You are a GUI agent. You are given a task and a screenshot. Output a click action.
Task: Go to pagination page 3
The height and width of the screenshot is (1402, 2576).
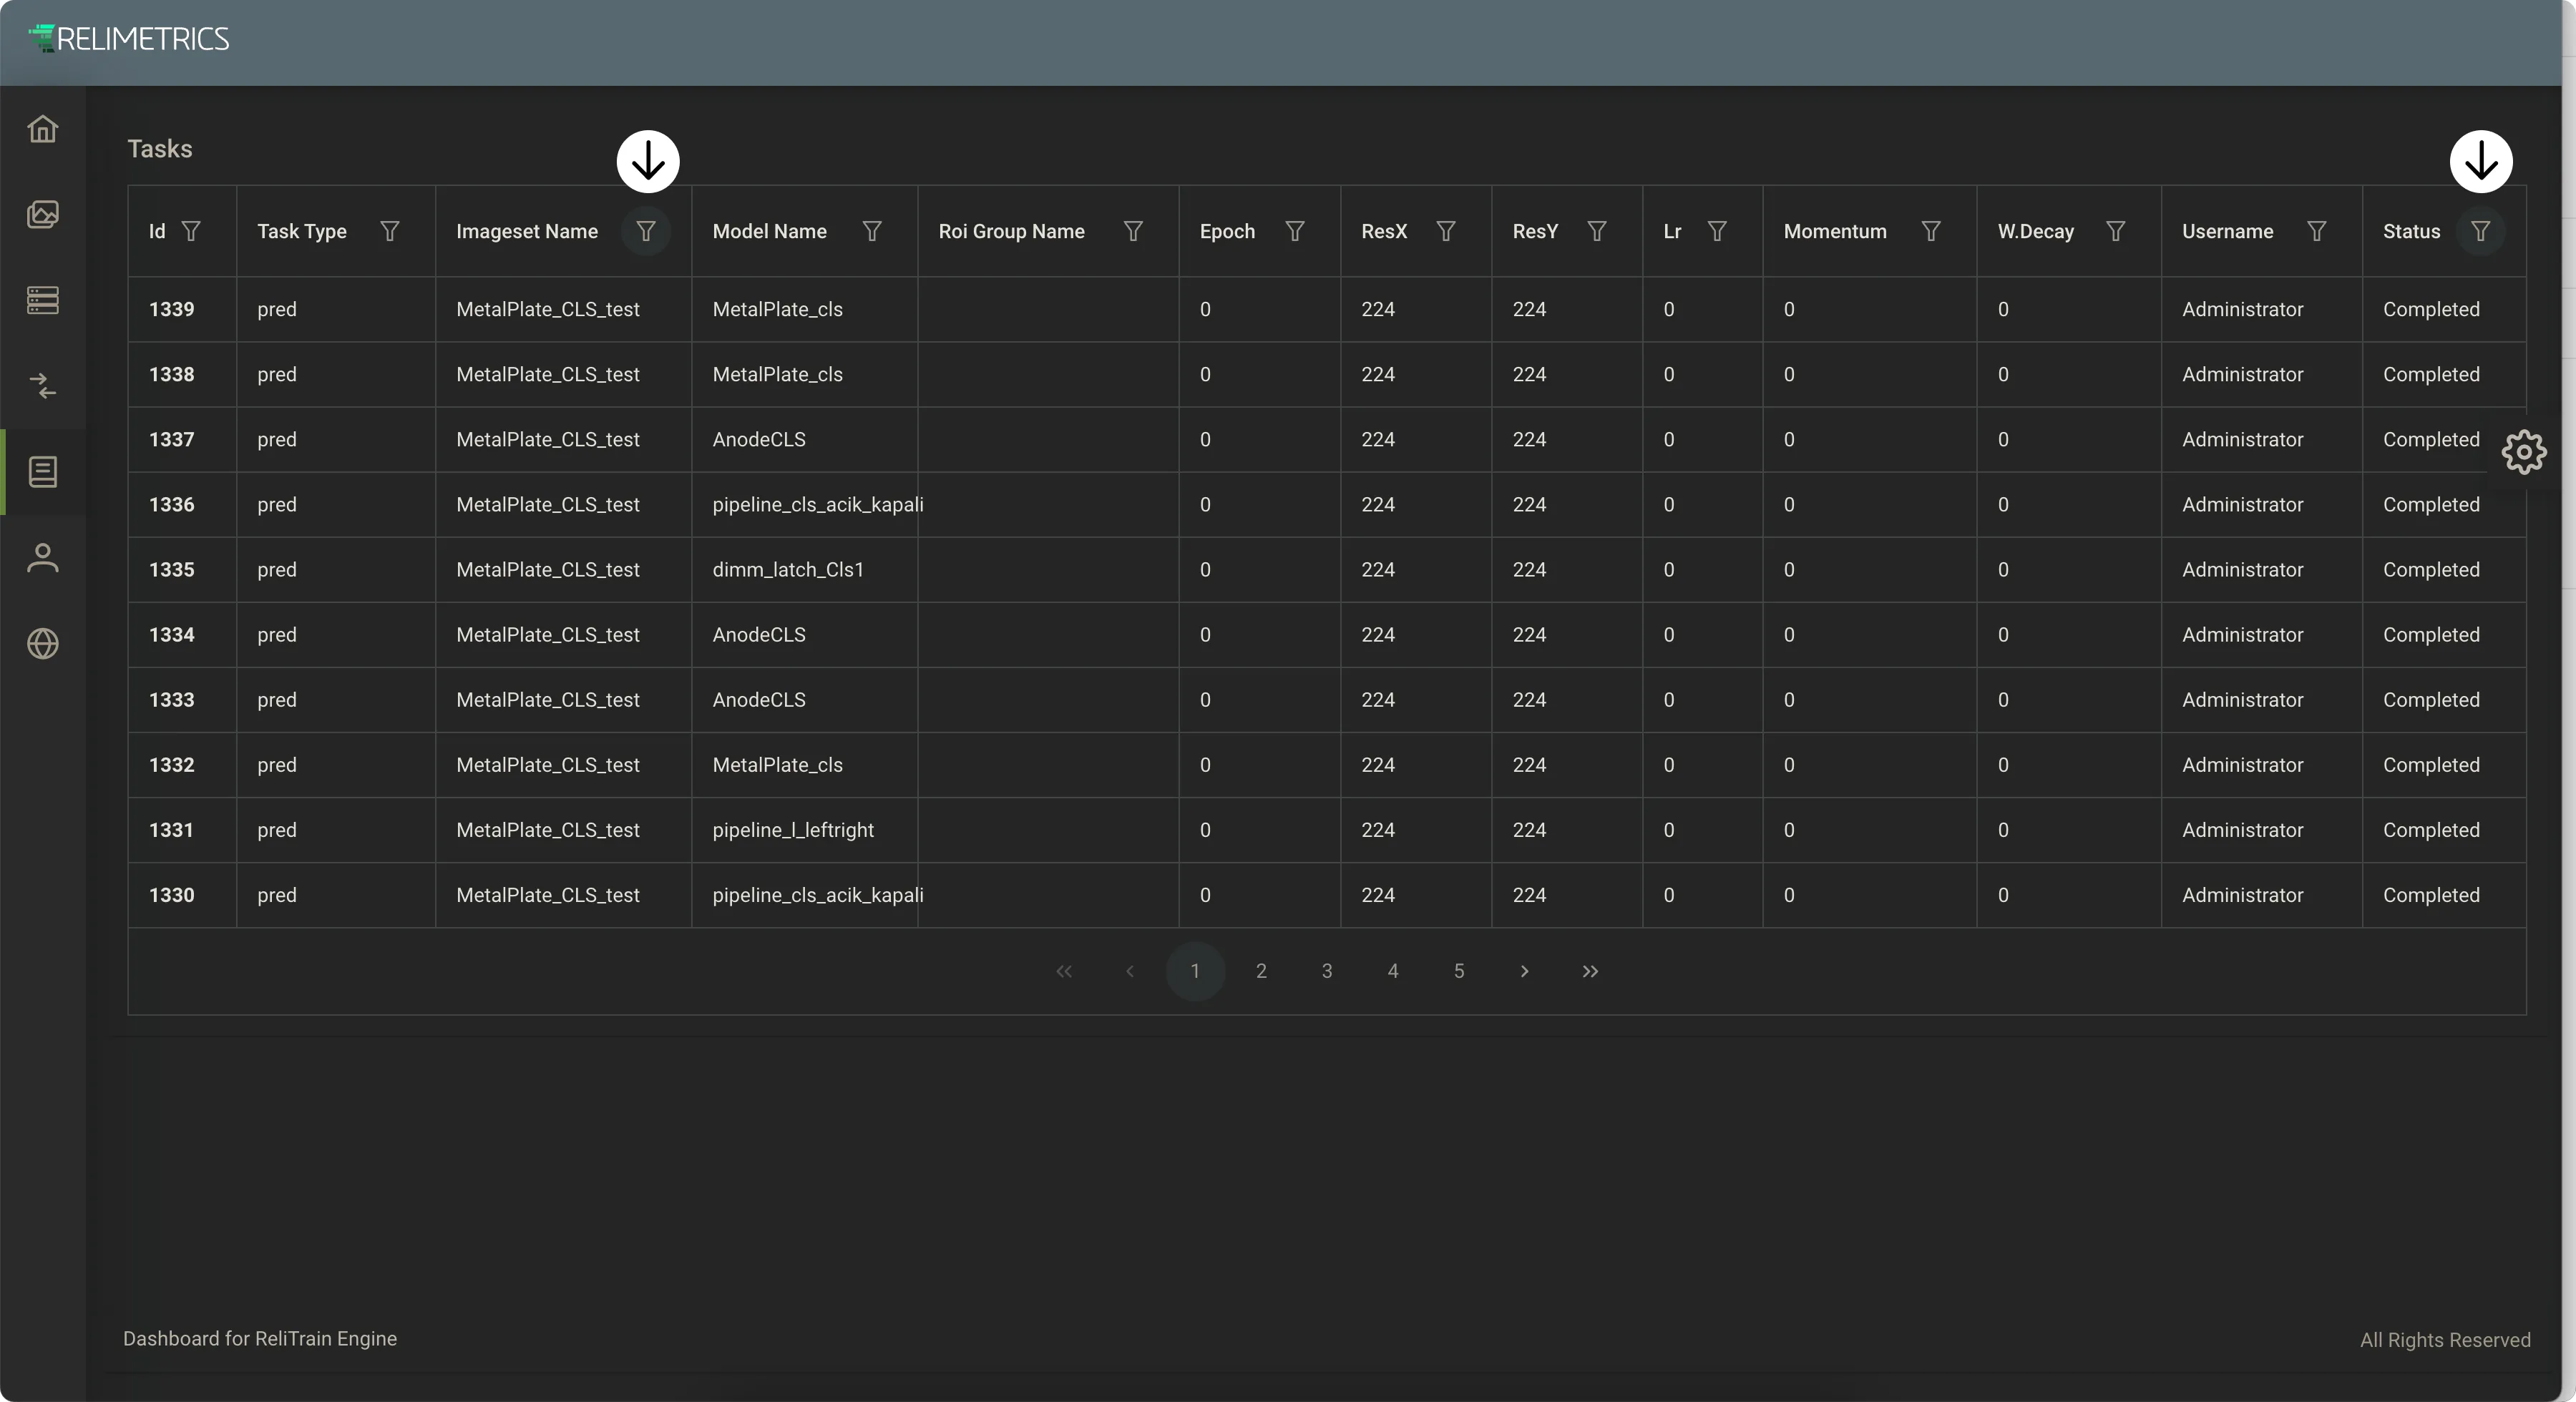(x=1327, y=971)
